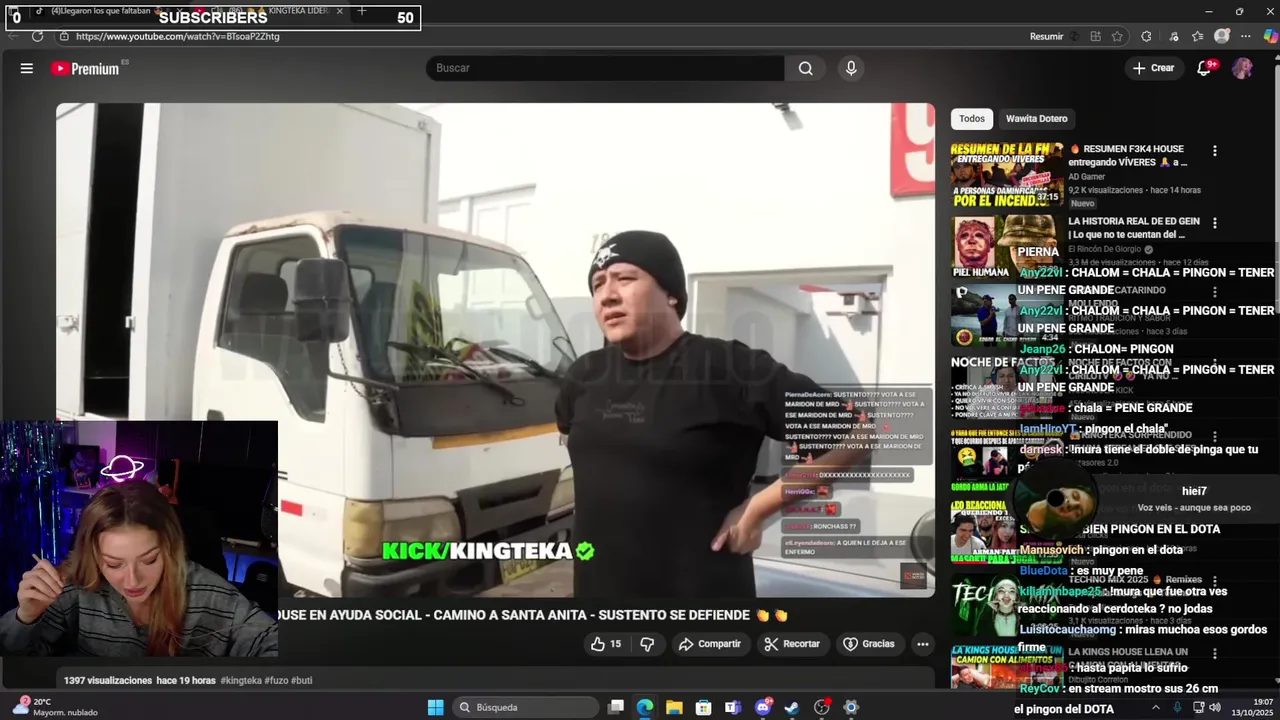
Task: Open volume control in system tray
Action: 1215,707
